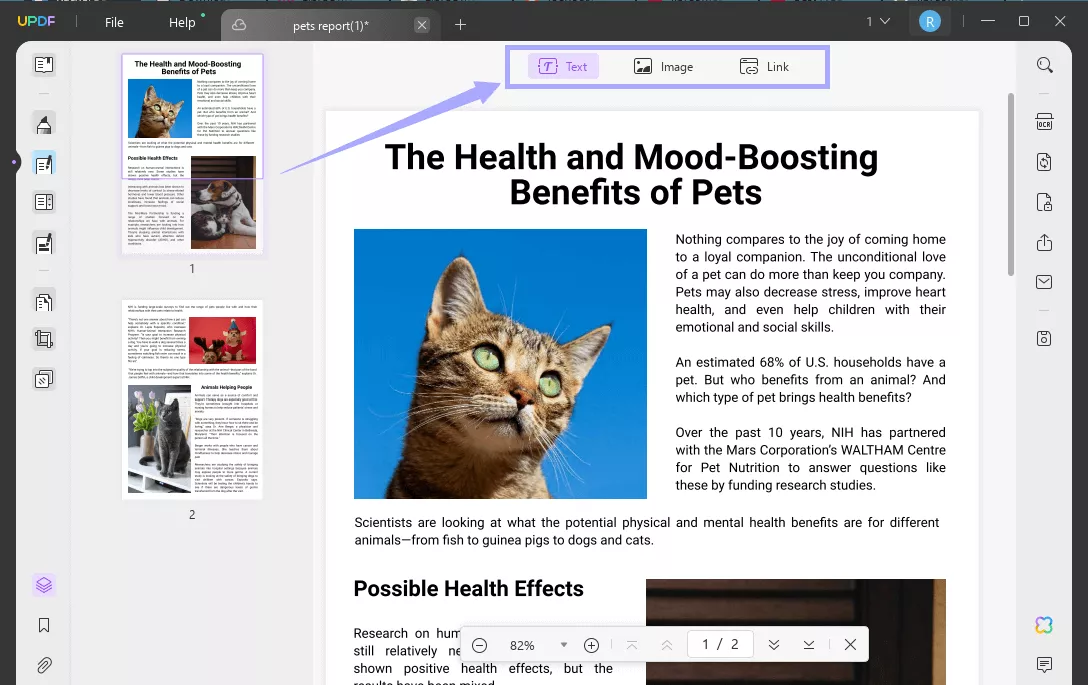This screenshot has height=685, width=1088.
Task: Jump to last page
Action: (808, 645)
